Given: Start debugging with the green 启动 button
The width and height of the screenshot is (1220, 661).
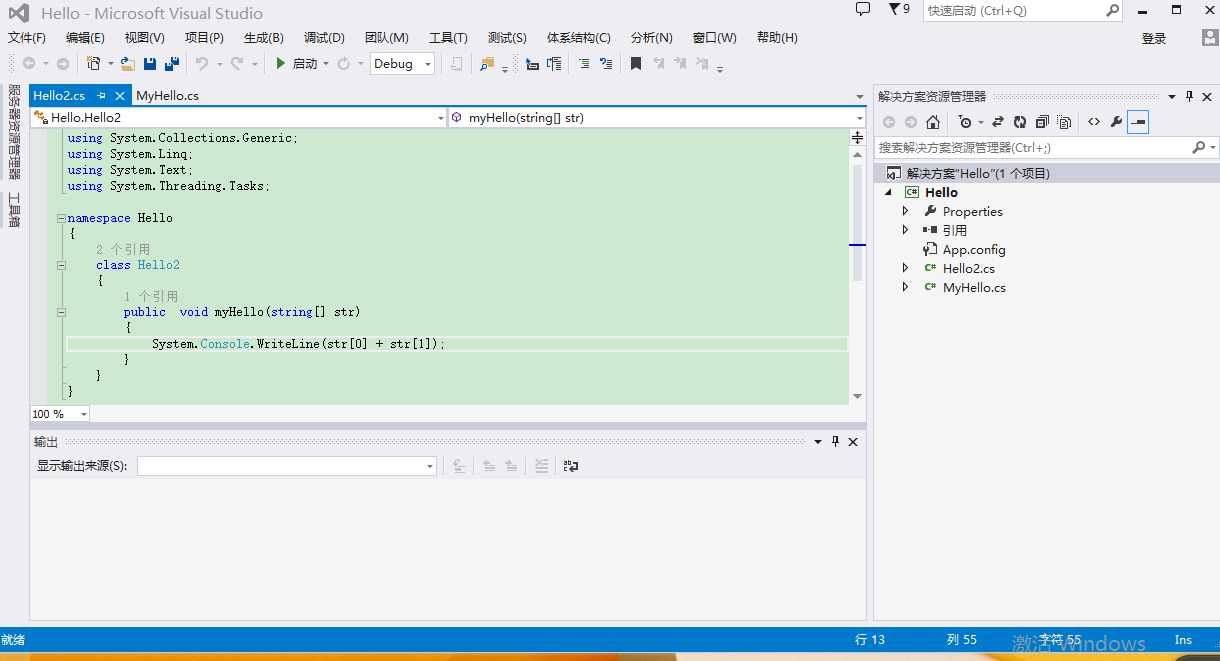Looking at the screenshot, I should pos(297,63).
